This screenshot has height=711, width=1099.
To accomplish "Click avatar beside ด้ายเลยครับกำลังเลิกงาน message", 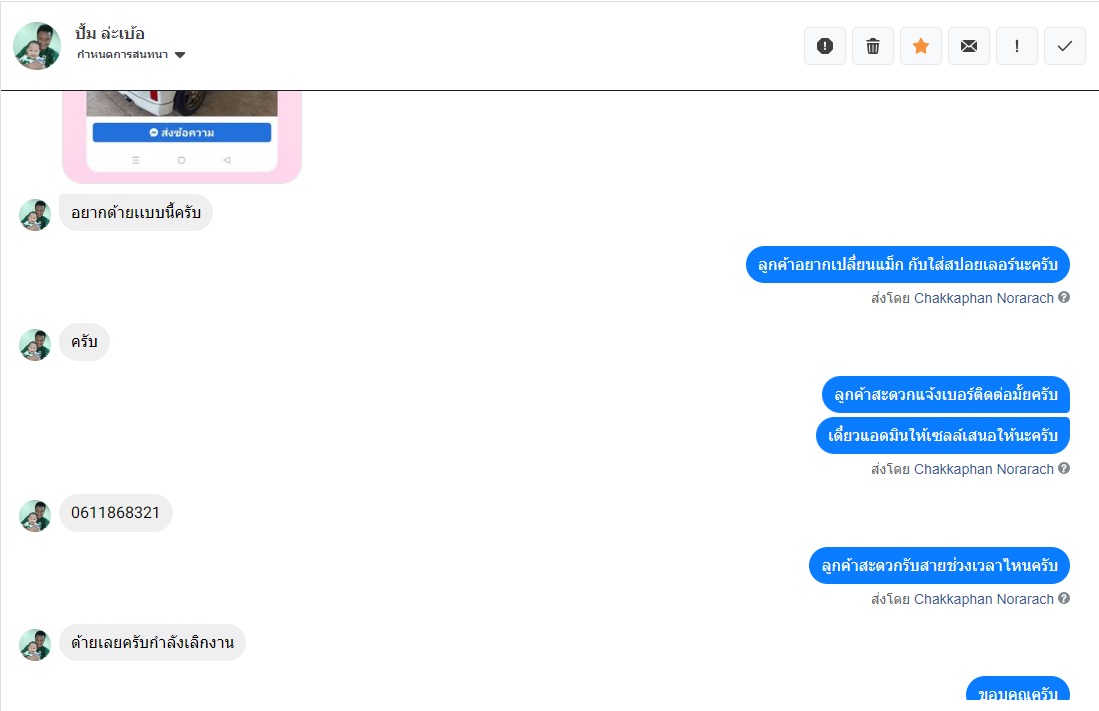I will 35,645.
